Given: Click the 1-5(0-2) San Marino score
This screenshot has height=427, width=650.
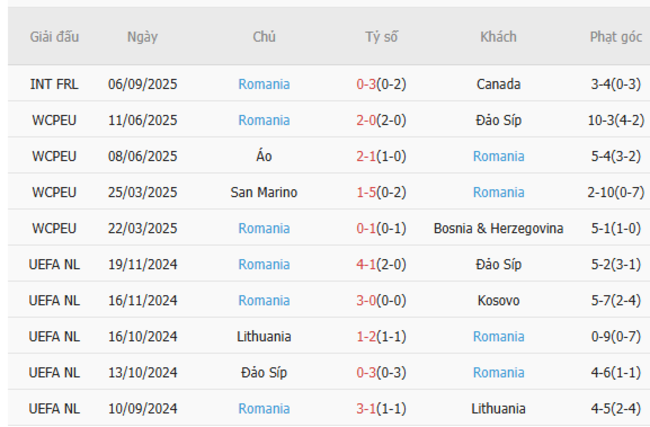Looking at the screenshot, I should pyautogui.click(x=381, y=192).
